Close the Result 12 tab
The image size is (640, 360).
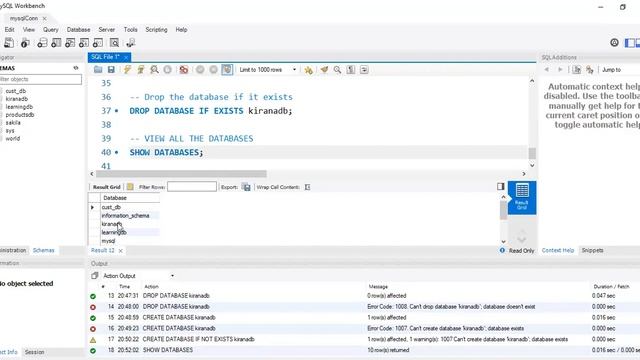(120, 251)
